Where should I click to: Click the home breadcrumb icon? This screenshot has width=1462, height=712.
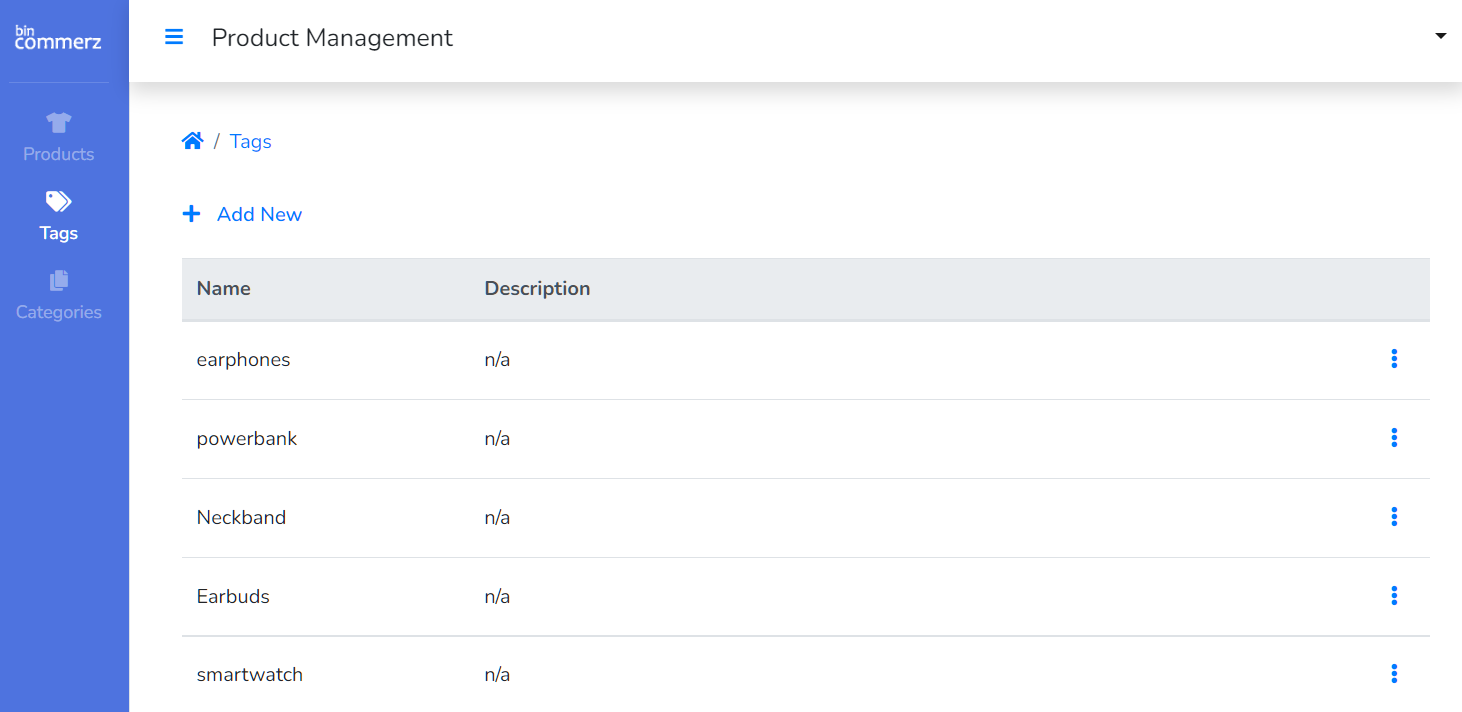pyautogui.click(x=192, y=141)
